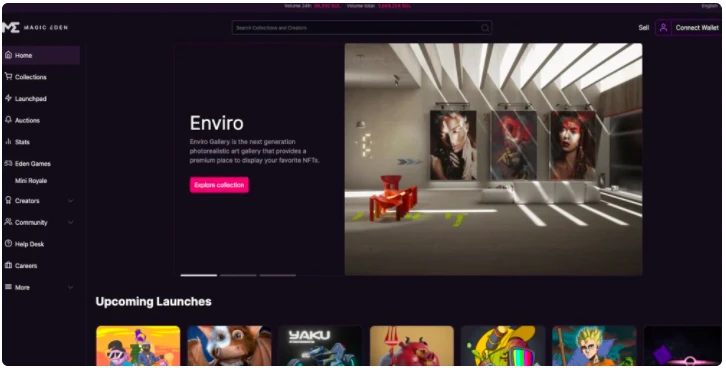Click the Eden Games controller icon
This screenshot has height=368, width=726.
pyautogui.click(x=8, y=163)
